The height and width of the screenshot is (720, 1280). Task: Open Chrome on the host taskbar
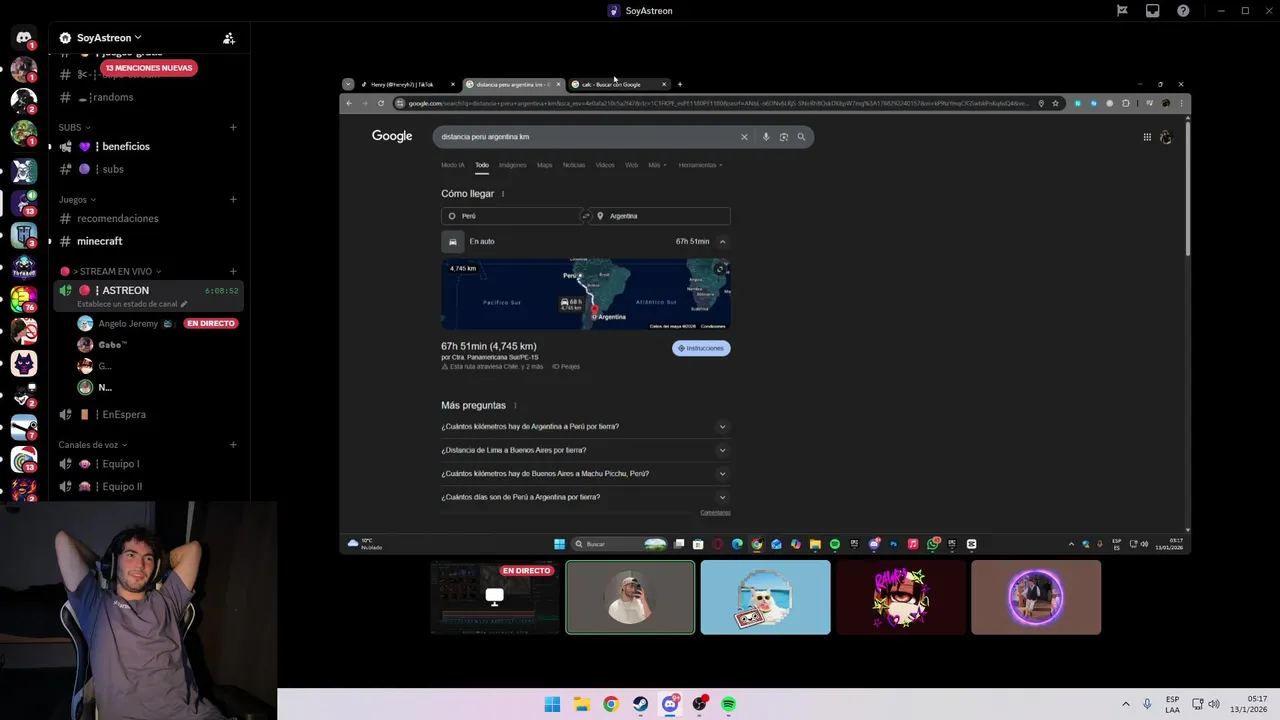click(x=611, y=704)
